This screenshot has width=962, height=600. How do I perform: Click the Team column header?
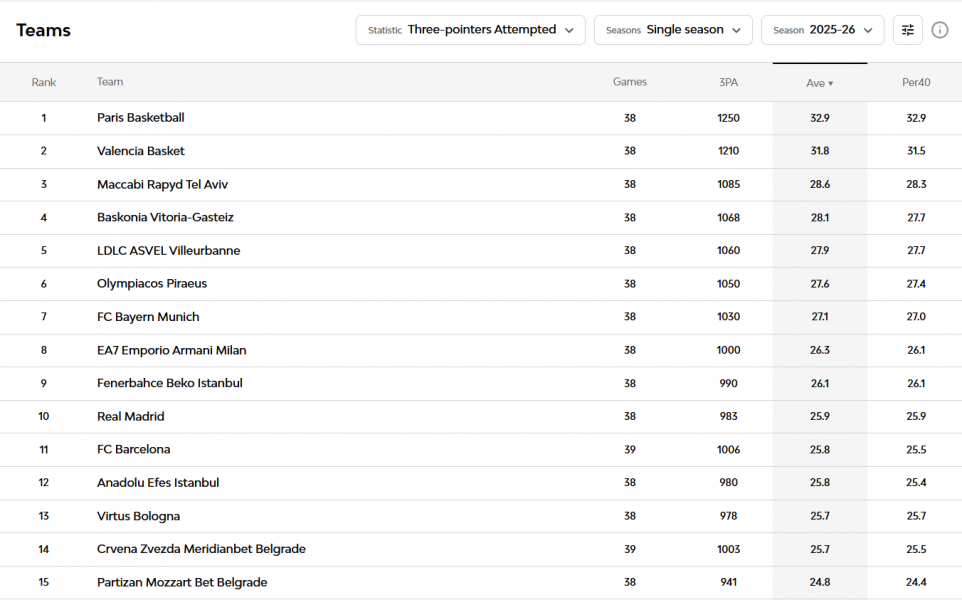110,83
